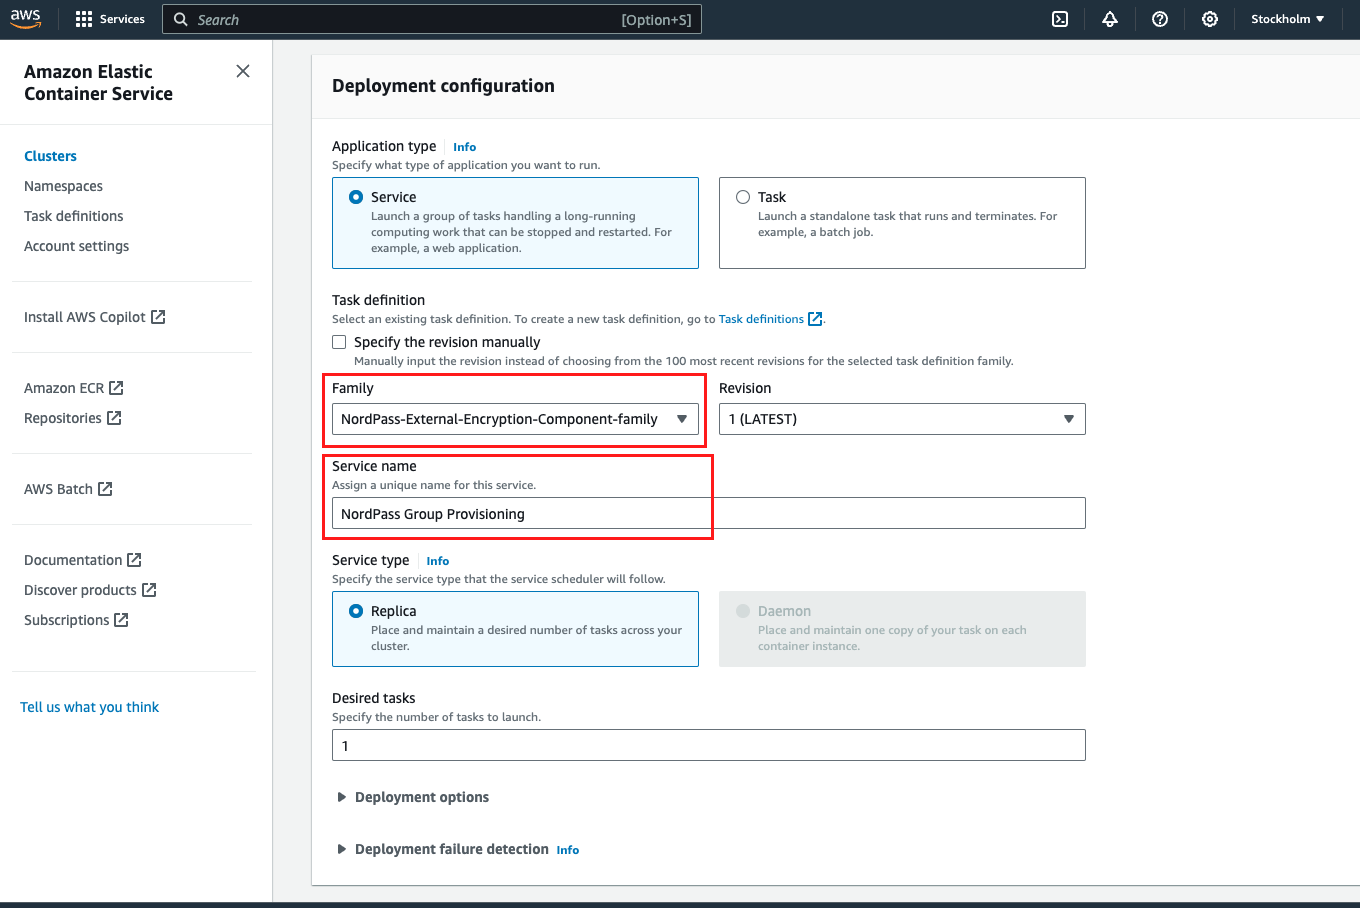Click the Desired tasks input field

click(x=708, y=745)
